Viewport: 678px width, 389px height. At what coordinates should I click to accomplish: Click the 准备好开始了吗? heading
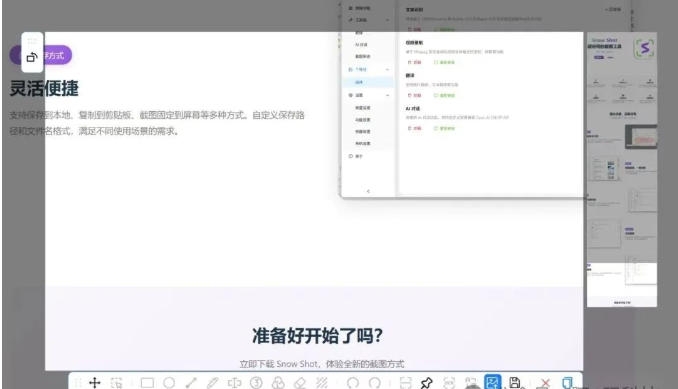(x=317, y=336)
